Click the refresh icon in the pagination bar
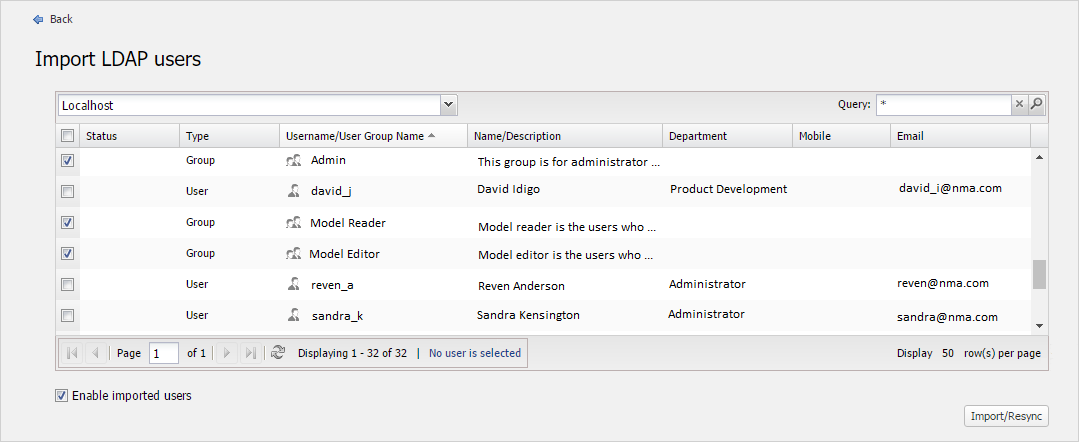The image size is (1079, 442). (x=278, y=353)
